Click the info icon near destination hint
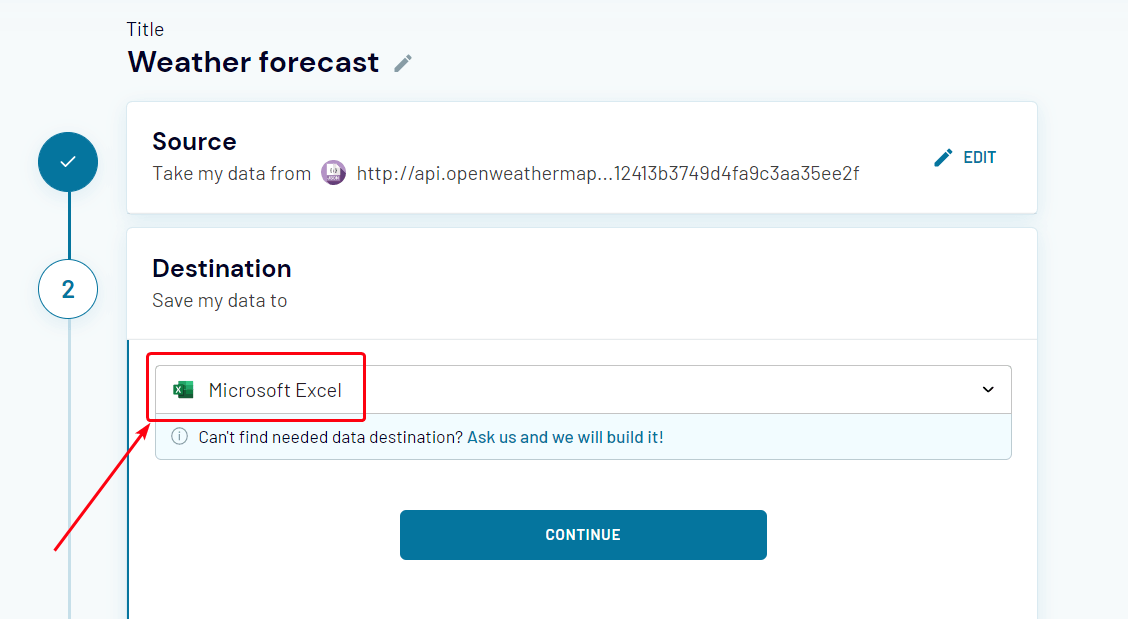The height and width of the screenshot is (619, 1128). click(x=179, y=436)
